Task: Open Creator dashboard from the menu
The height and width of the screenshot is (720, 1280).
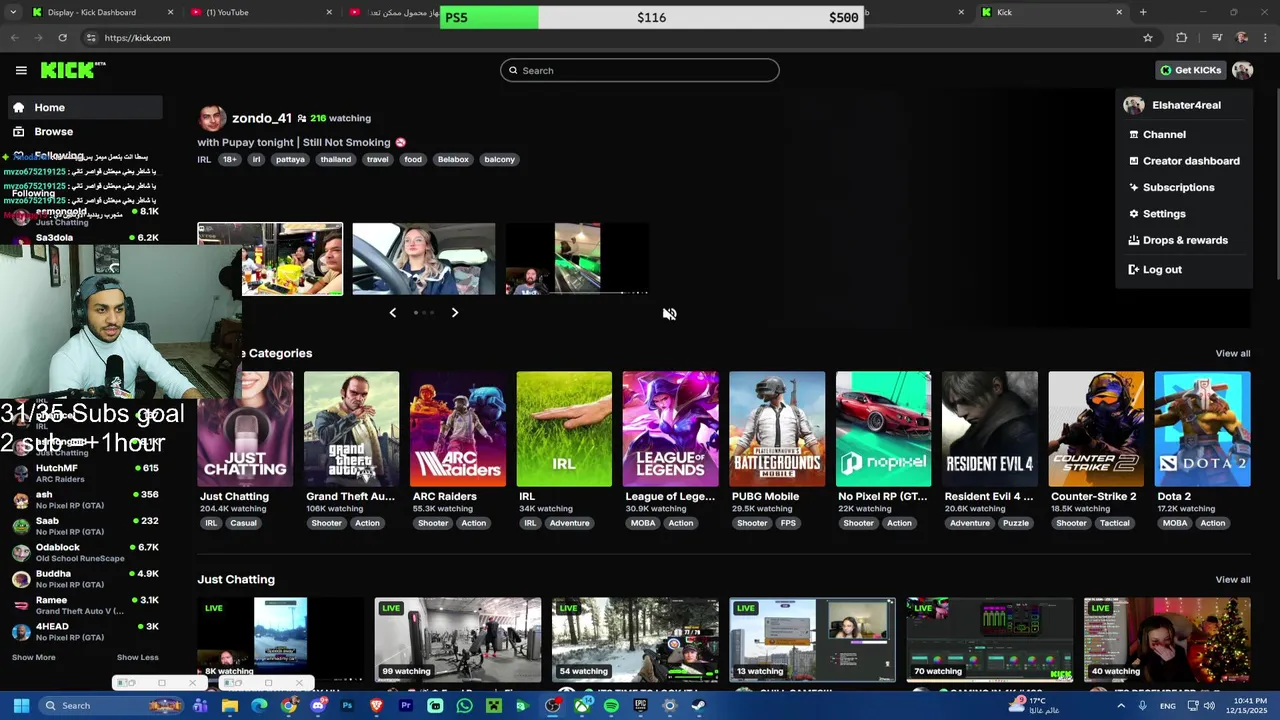Action: pos(1184,161)
